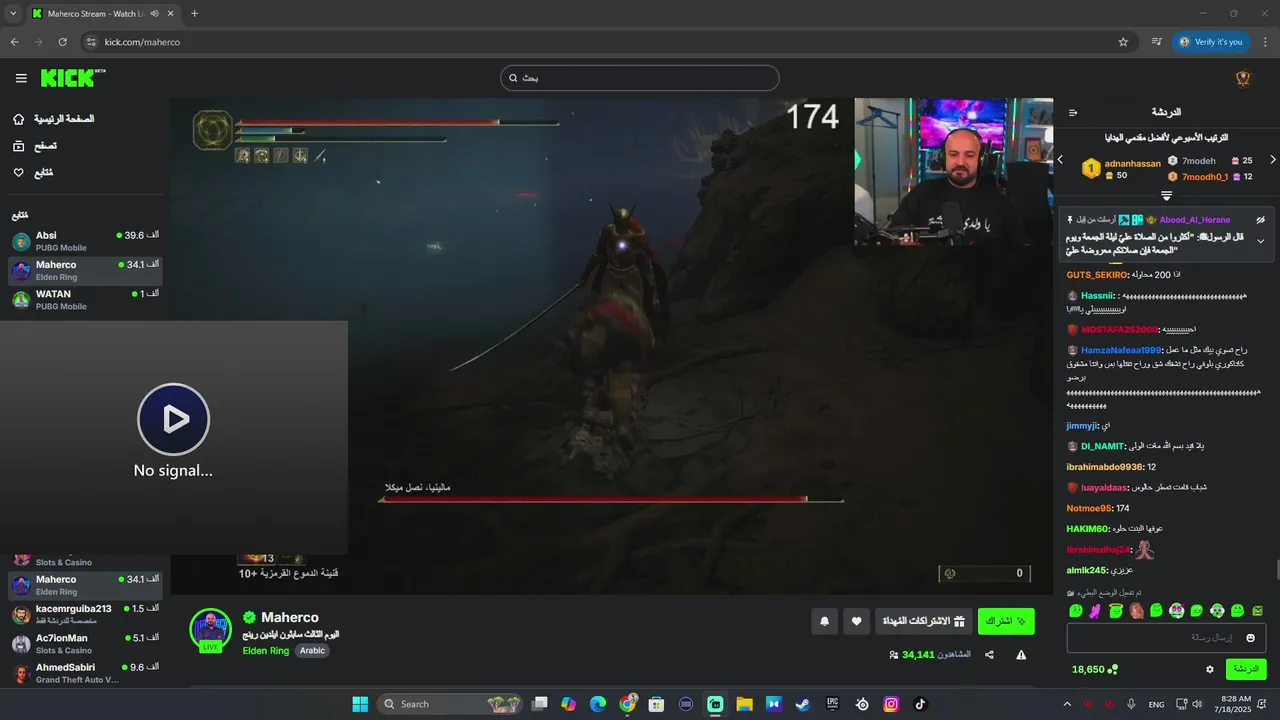This screenshot has height=720, width=1280.
Task: Show hidden system tray icons
Action: 1066,704
